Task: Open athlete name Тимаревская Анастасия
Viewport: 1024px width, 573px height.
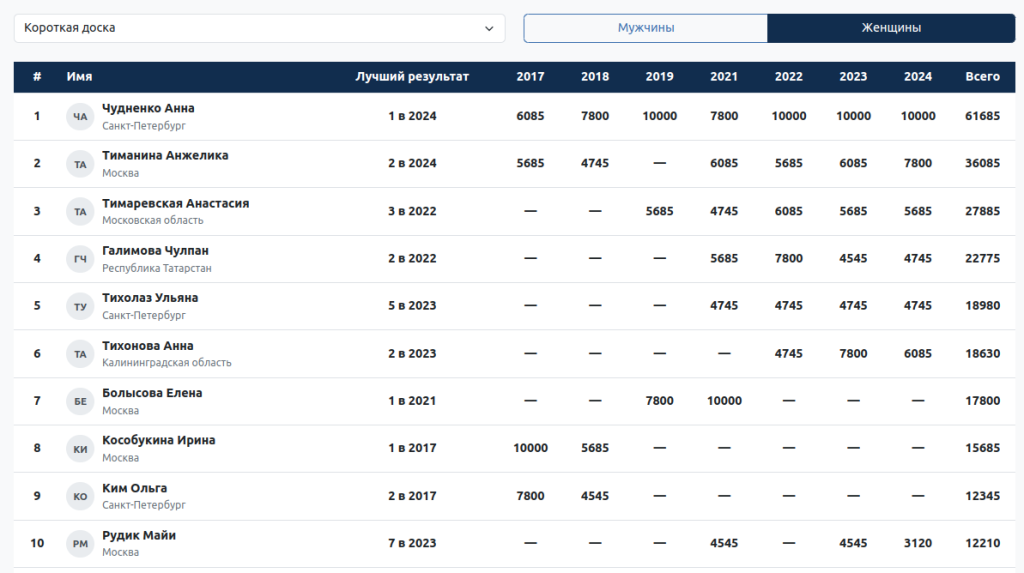Action: pos(175,203)
